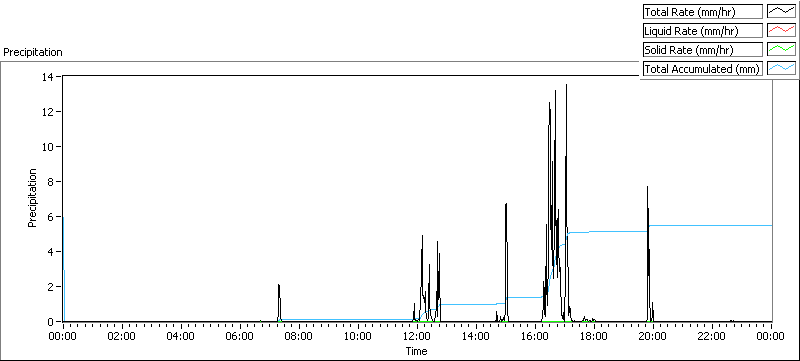
Task: Click the 10:00 time axis label
Action: coord(358,336)
